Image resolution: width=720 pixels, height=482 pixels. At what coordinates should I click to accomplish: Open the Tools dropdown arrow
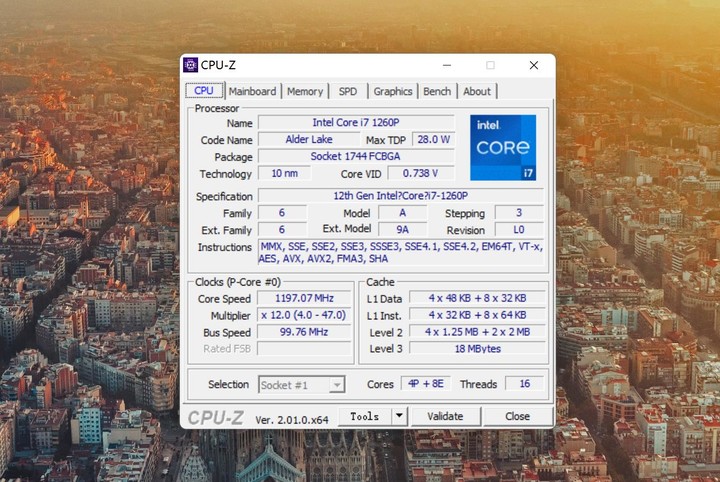tap(399, 416)
